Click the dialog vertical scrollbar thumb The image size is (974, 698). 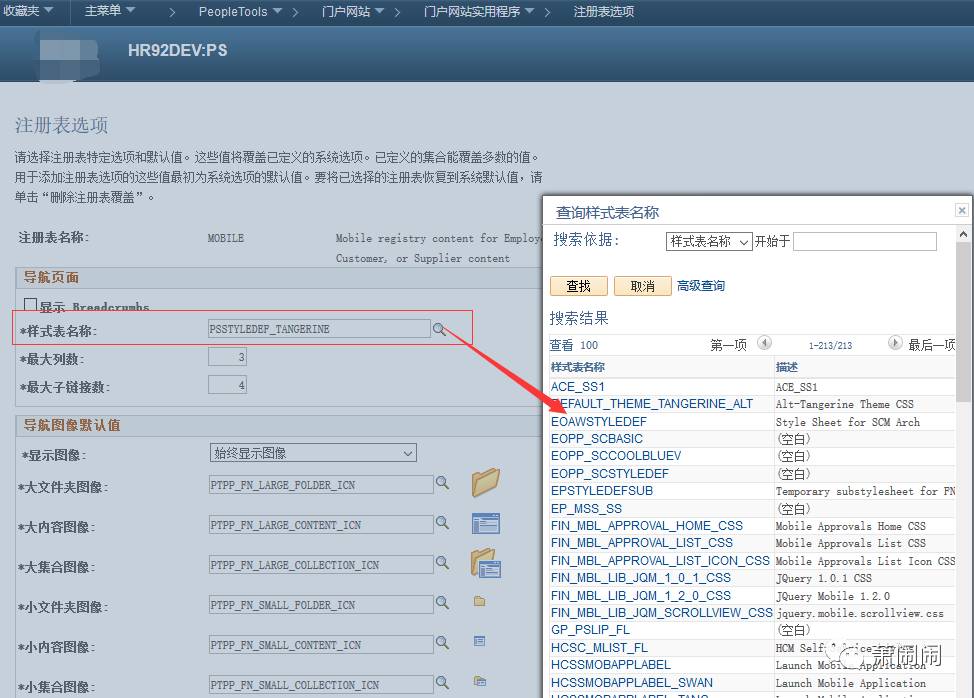963,322
